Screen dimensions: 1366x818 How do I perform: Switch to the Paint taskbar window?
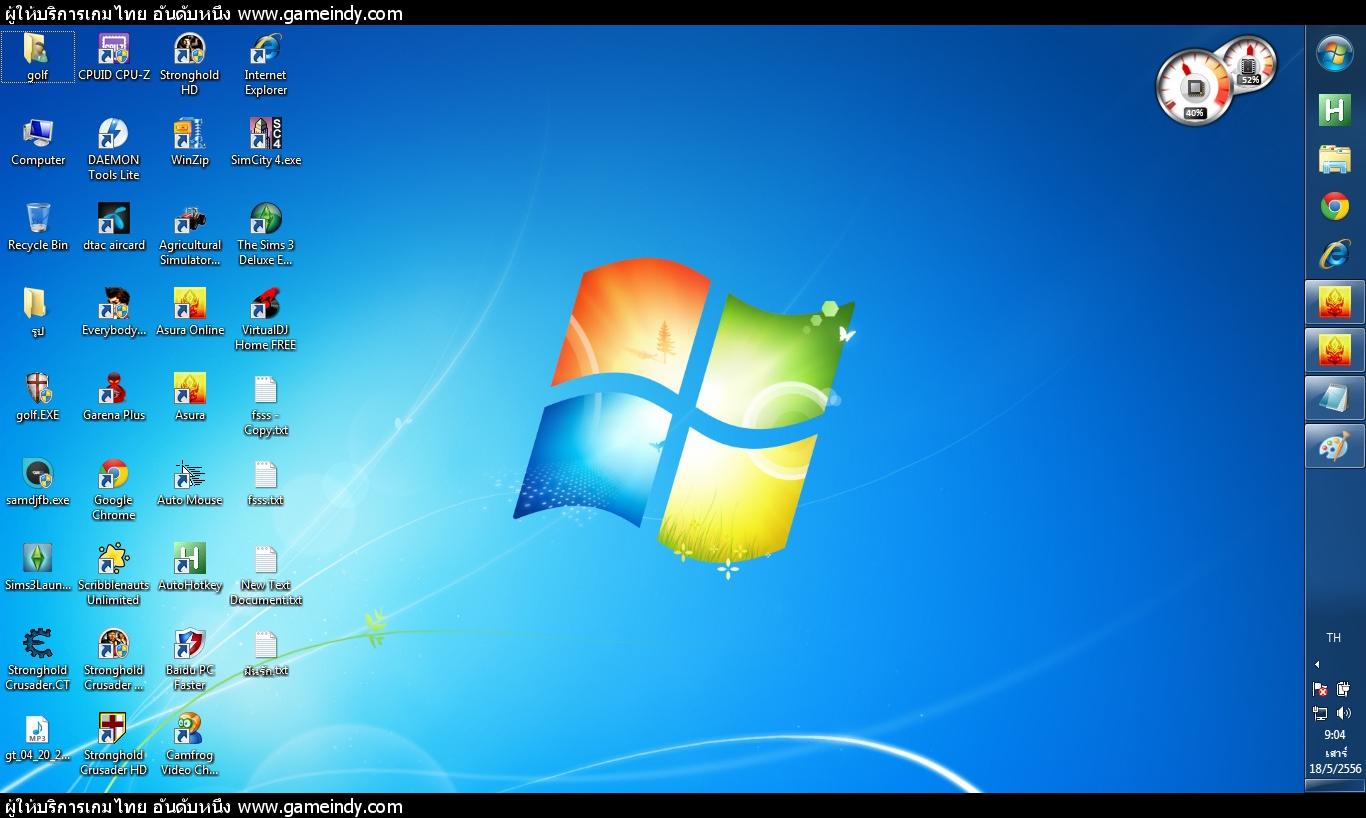pyautogui.click(x=1335, y=445)
